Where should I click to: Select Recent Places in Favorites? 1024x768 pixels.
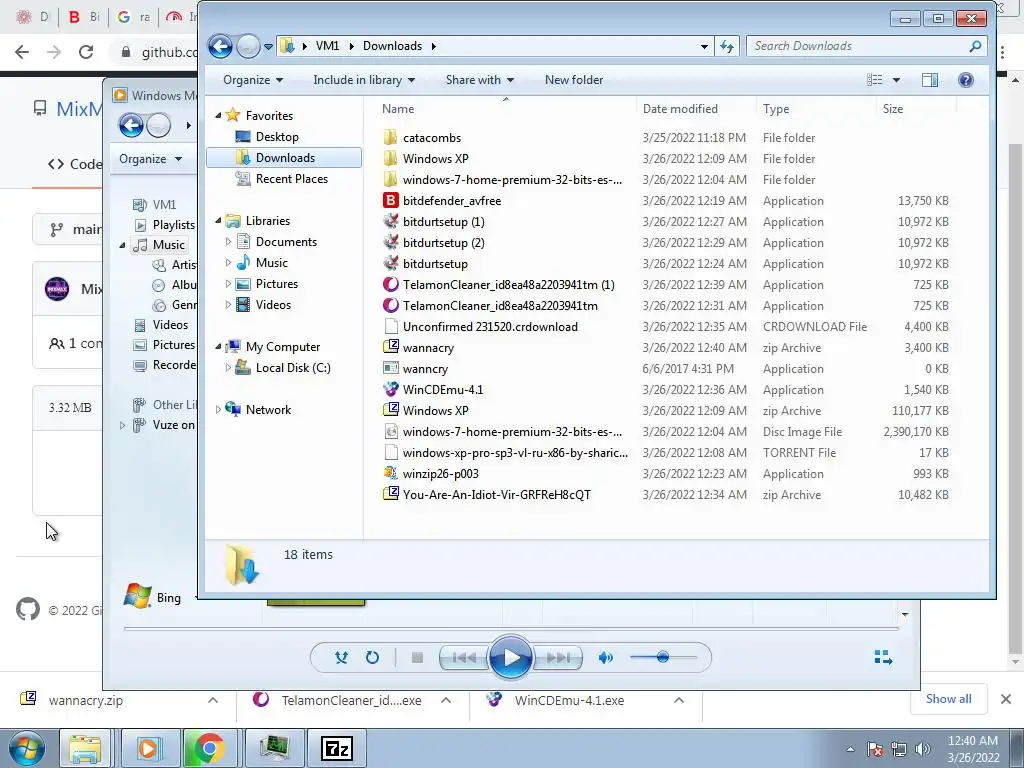coord(291,179)
